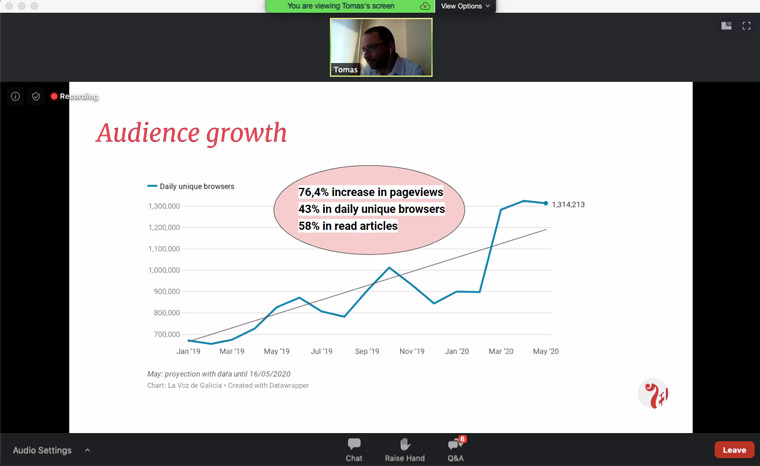Image resolution: width=760 pixels, height=466 pixels.
Task: Click the 1,314,213 data label
Action: (x=568, y=205)
